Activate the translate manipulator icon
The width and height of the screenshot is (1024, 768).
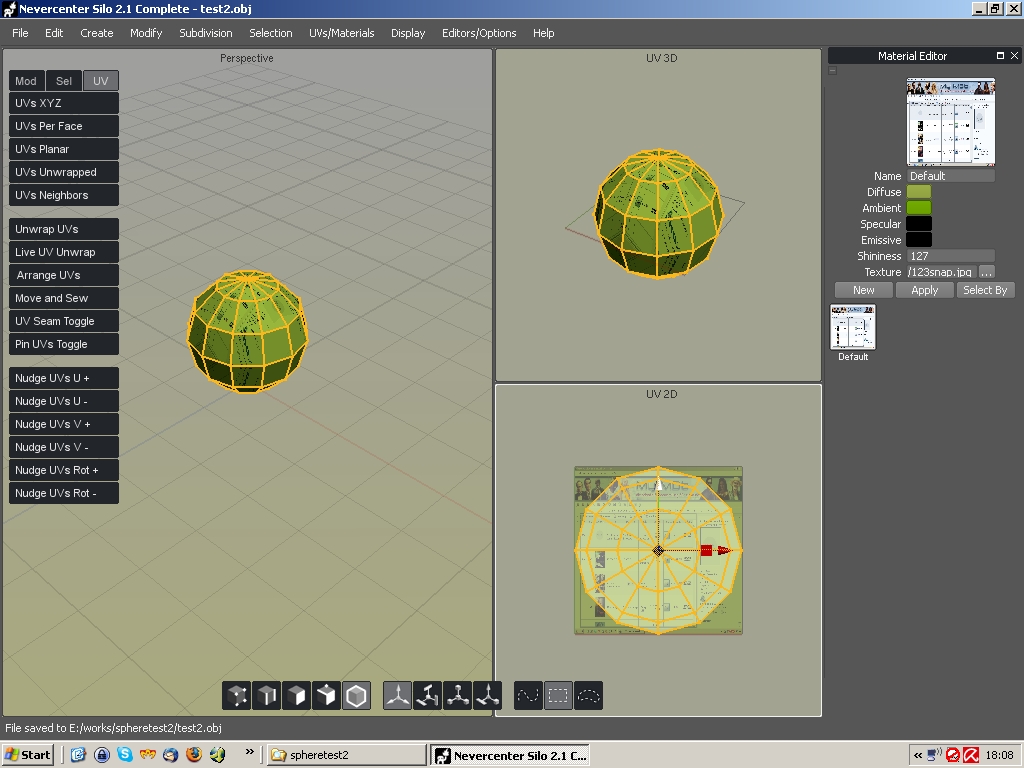(397, 696)
